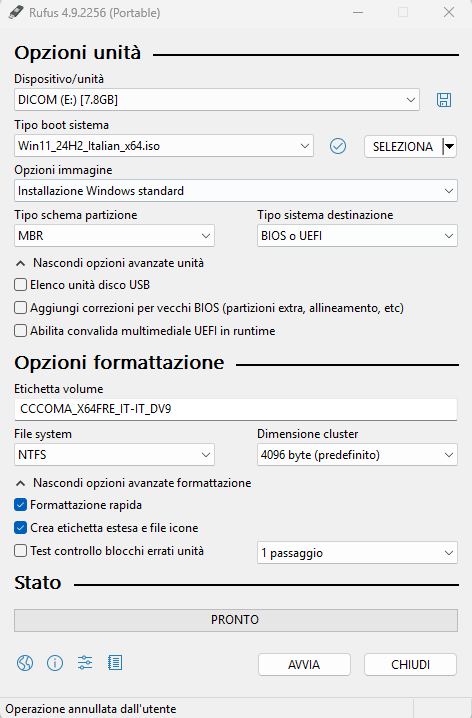472x718 pixels.
Task: Open the Dispositivo/unità dropdown
Action: pos(217,99)
